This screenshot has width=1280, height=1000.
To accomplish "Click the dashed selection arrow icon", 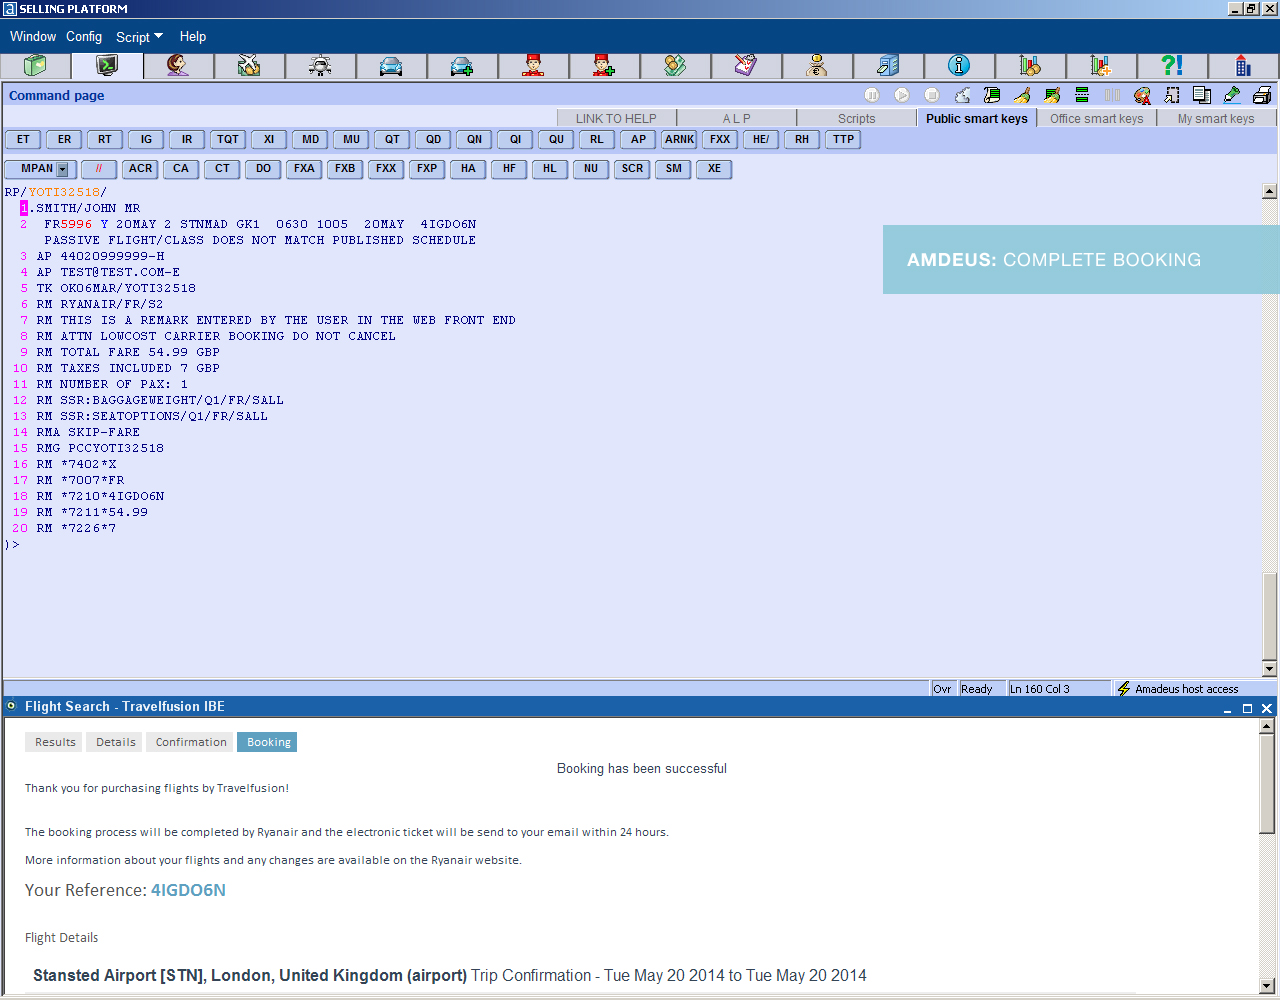I will tap(1172, 95).
